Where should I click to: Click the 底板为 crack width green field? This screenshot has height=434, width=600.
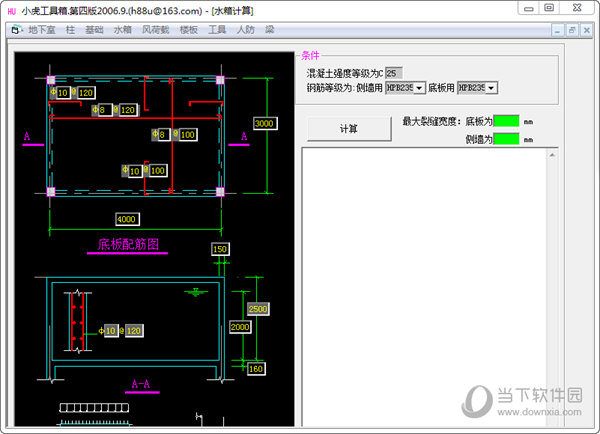[506, 121]
